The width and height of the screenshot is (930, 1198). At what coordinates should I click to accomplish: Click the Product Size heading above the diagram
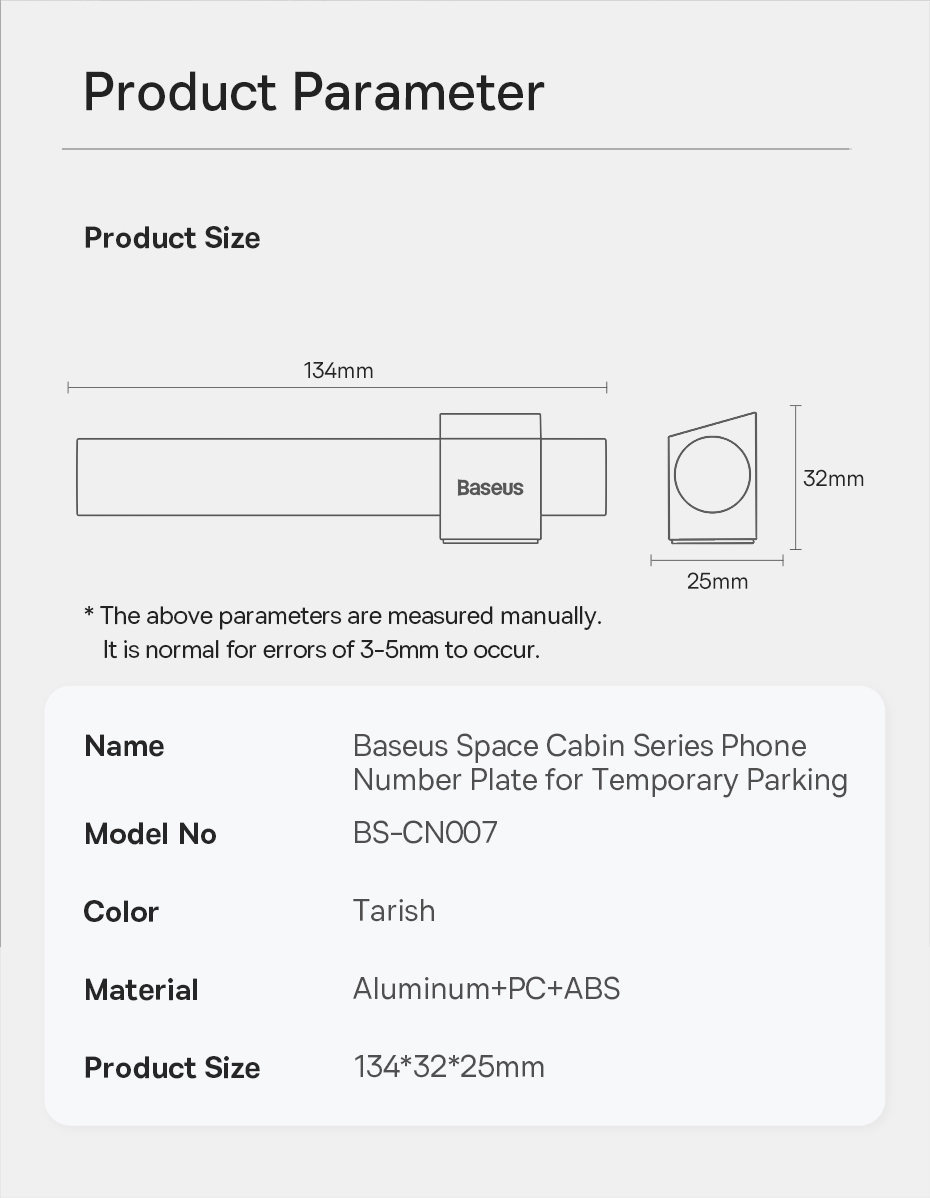172,238
